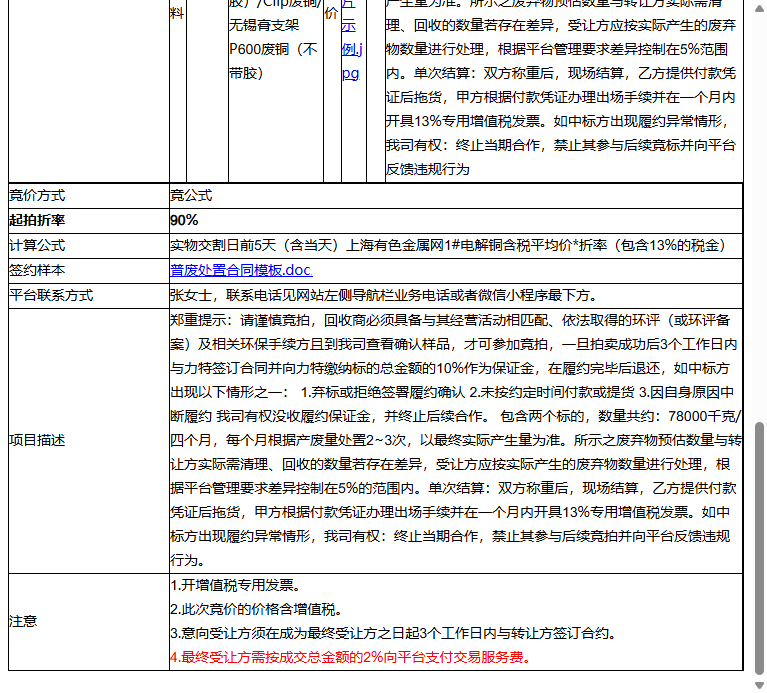This screenshot has height=693, width=767.
Task: Select the 平台联系方式 label cell
Action: pyautogui.click(x=89, y=295)
